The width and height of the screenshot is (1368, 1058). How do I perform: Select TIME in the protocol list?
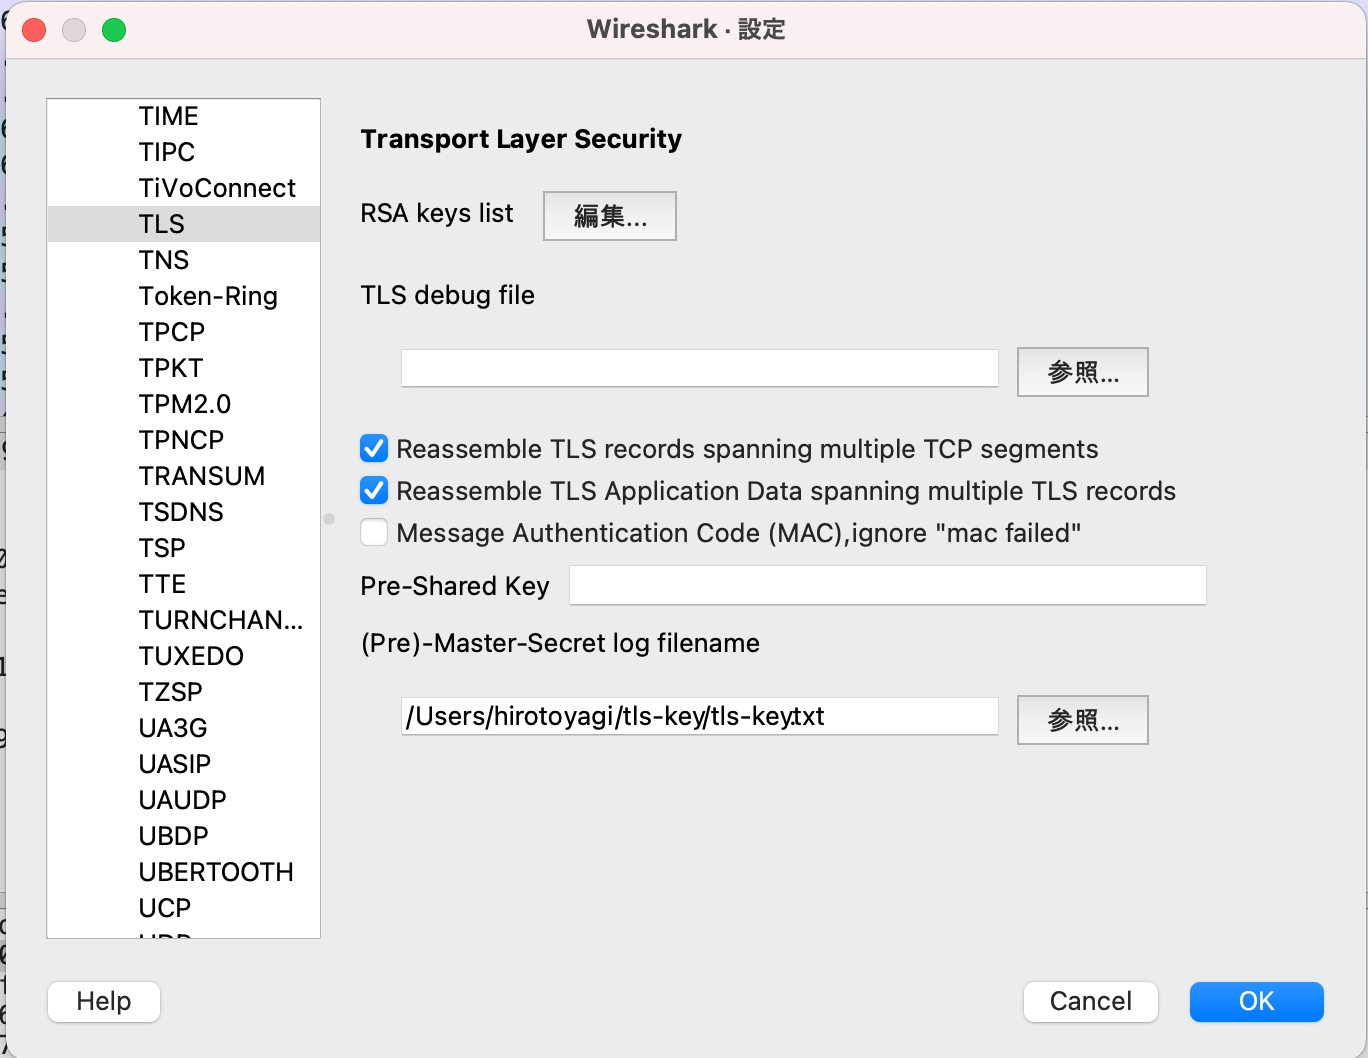(169, 116)
